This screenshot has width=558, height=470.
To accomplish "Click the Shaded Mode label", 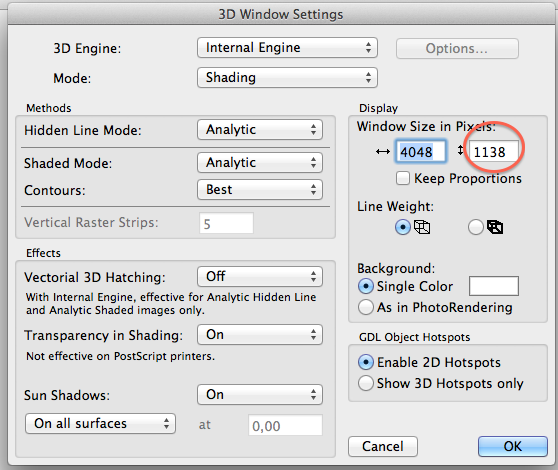I will point(68,163).
